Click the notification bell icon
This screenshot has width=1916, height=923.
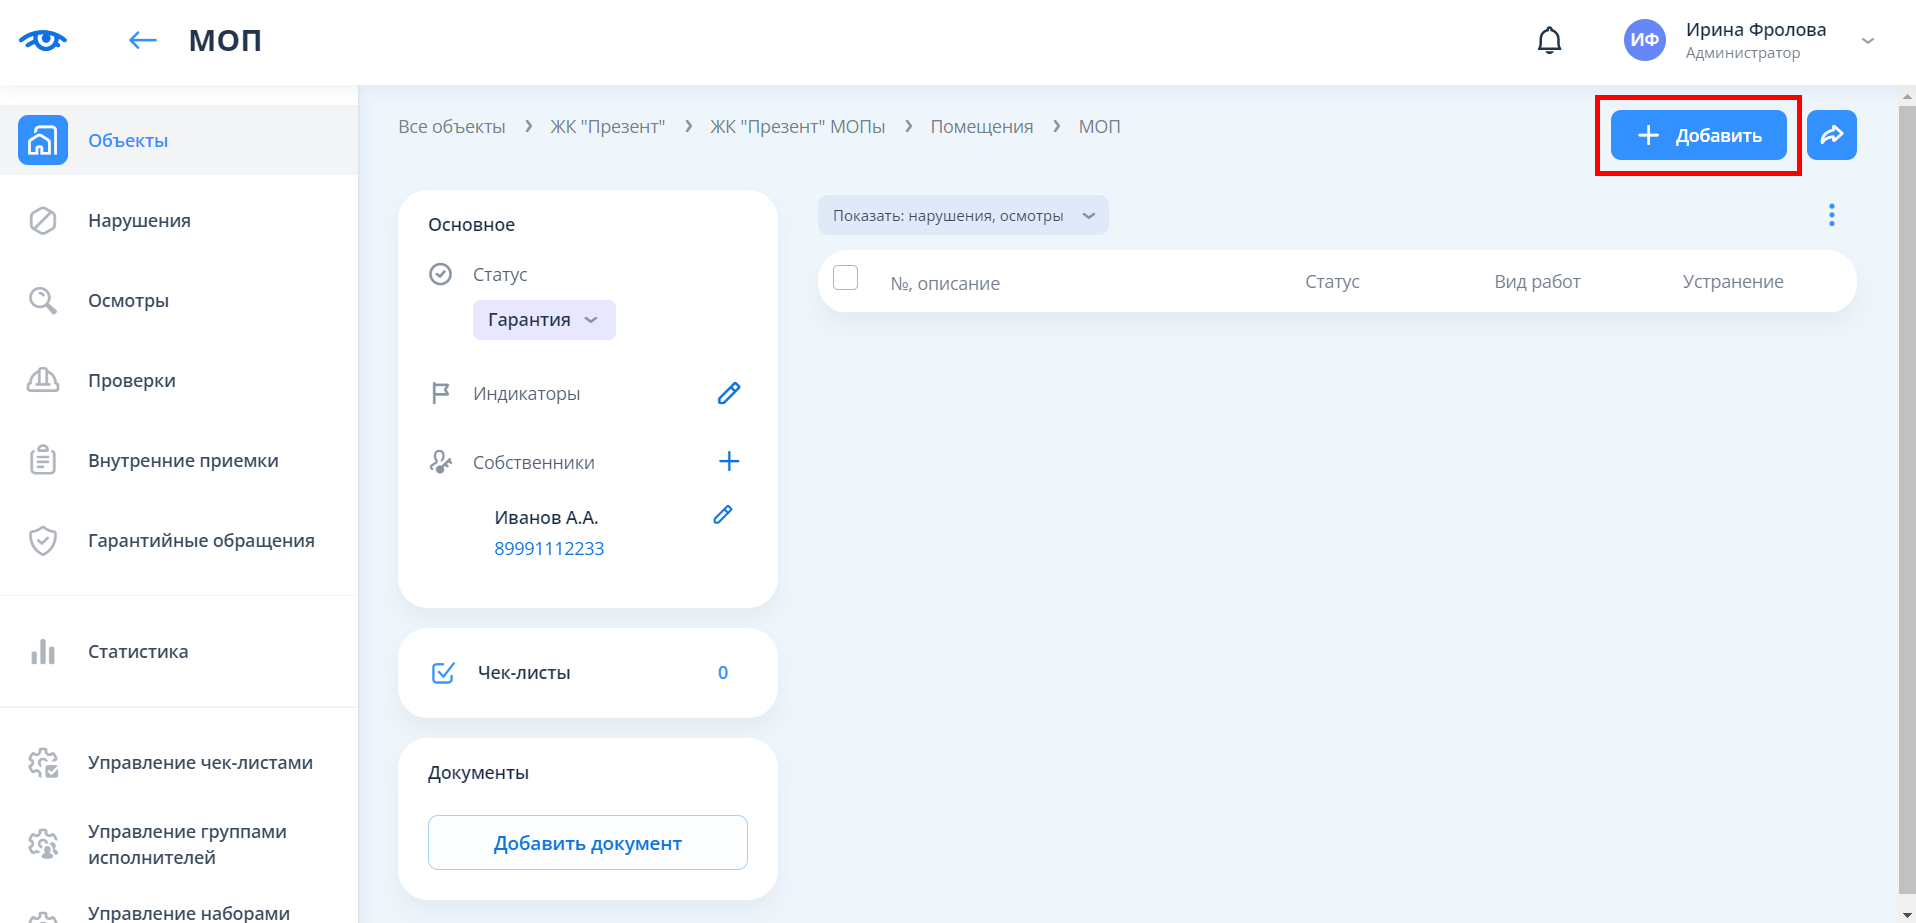click(x=1549, y=41)
